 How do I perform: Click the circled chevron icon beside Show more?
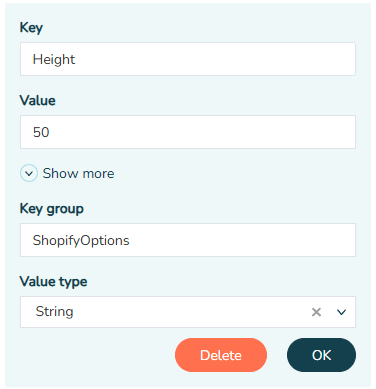29,173
